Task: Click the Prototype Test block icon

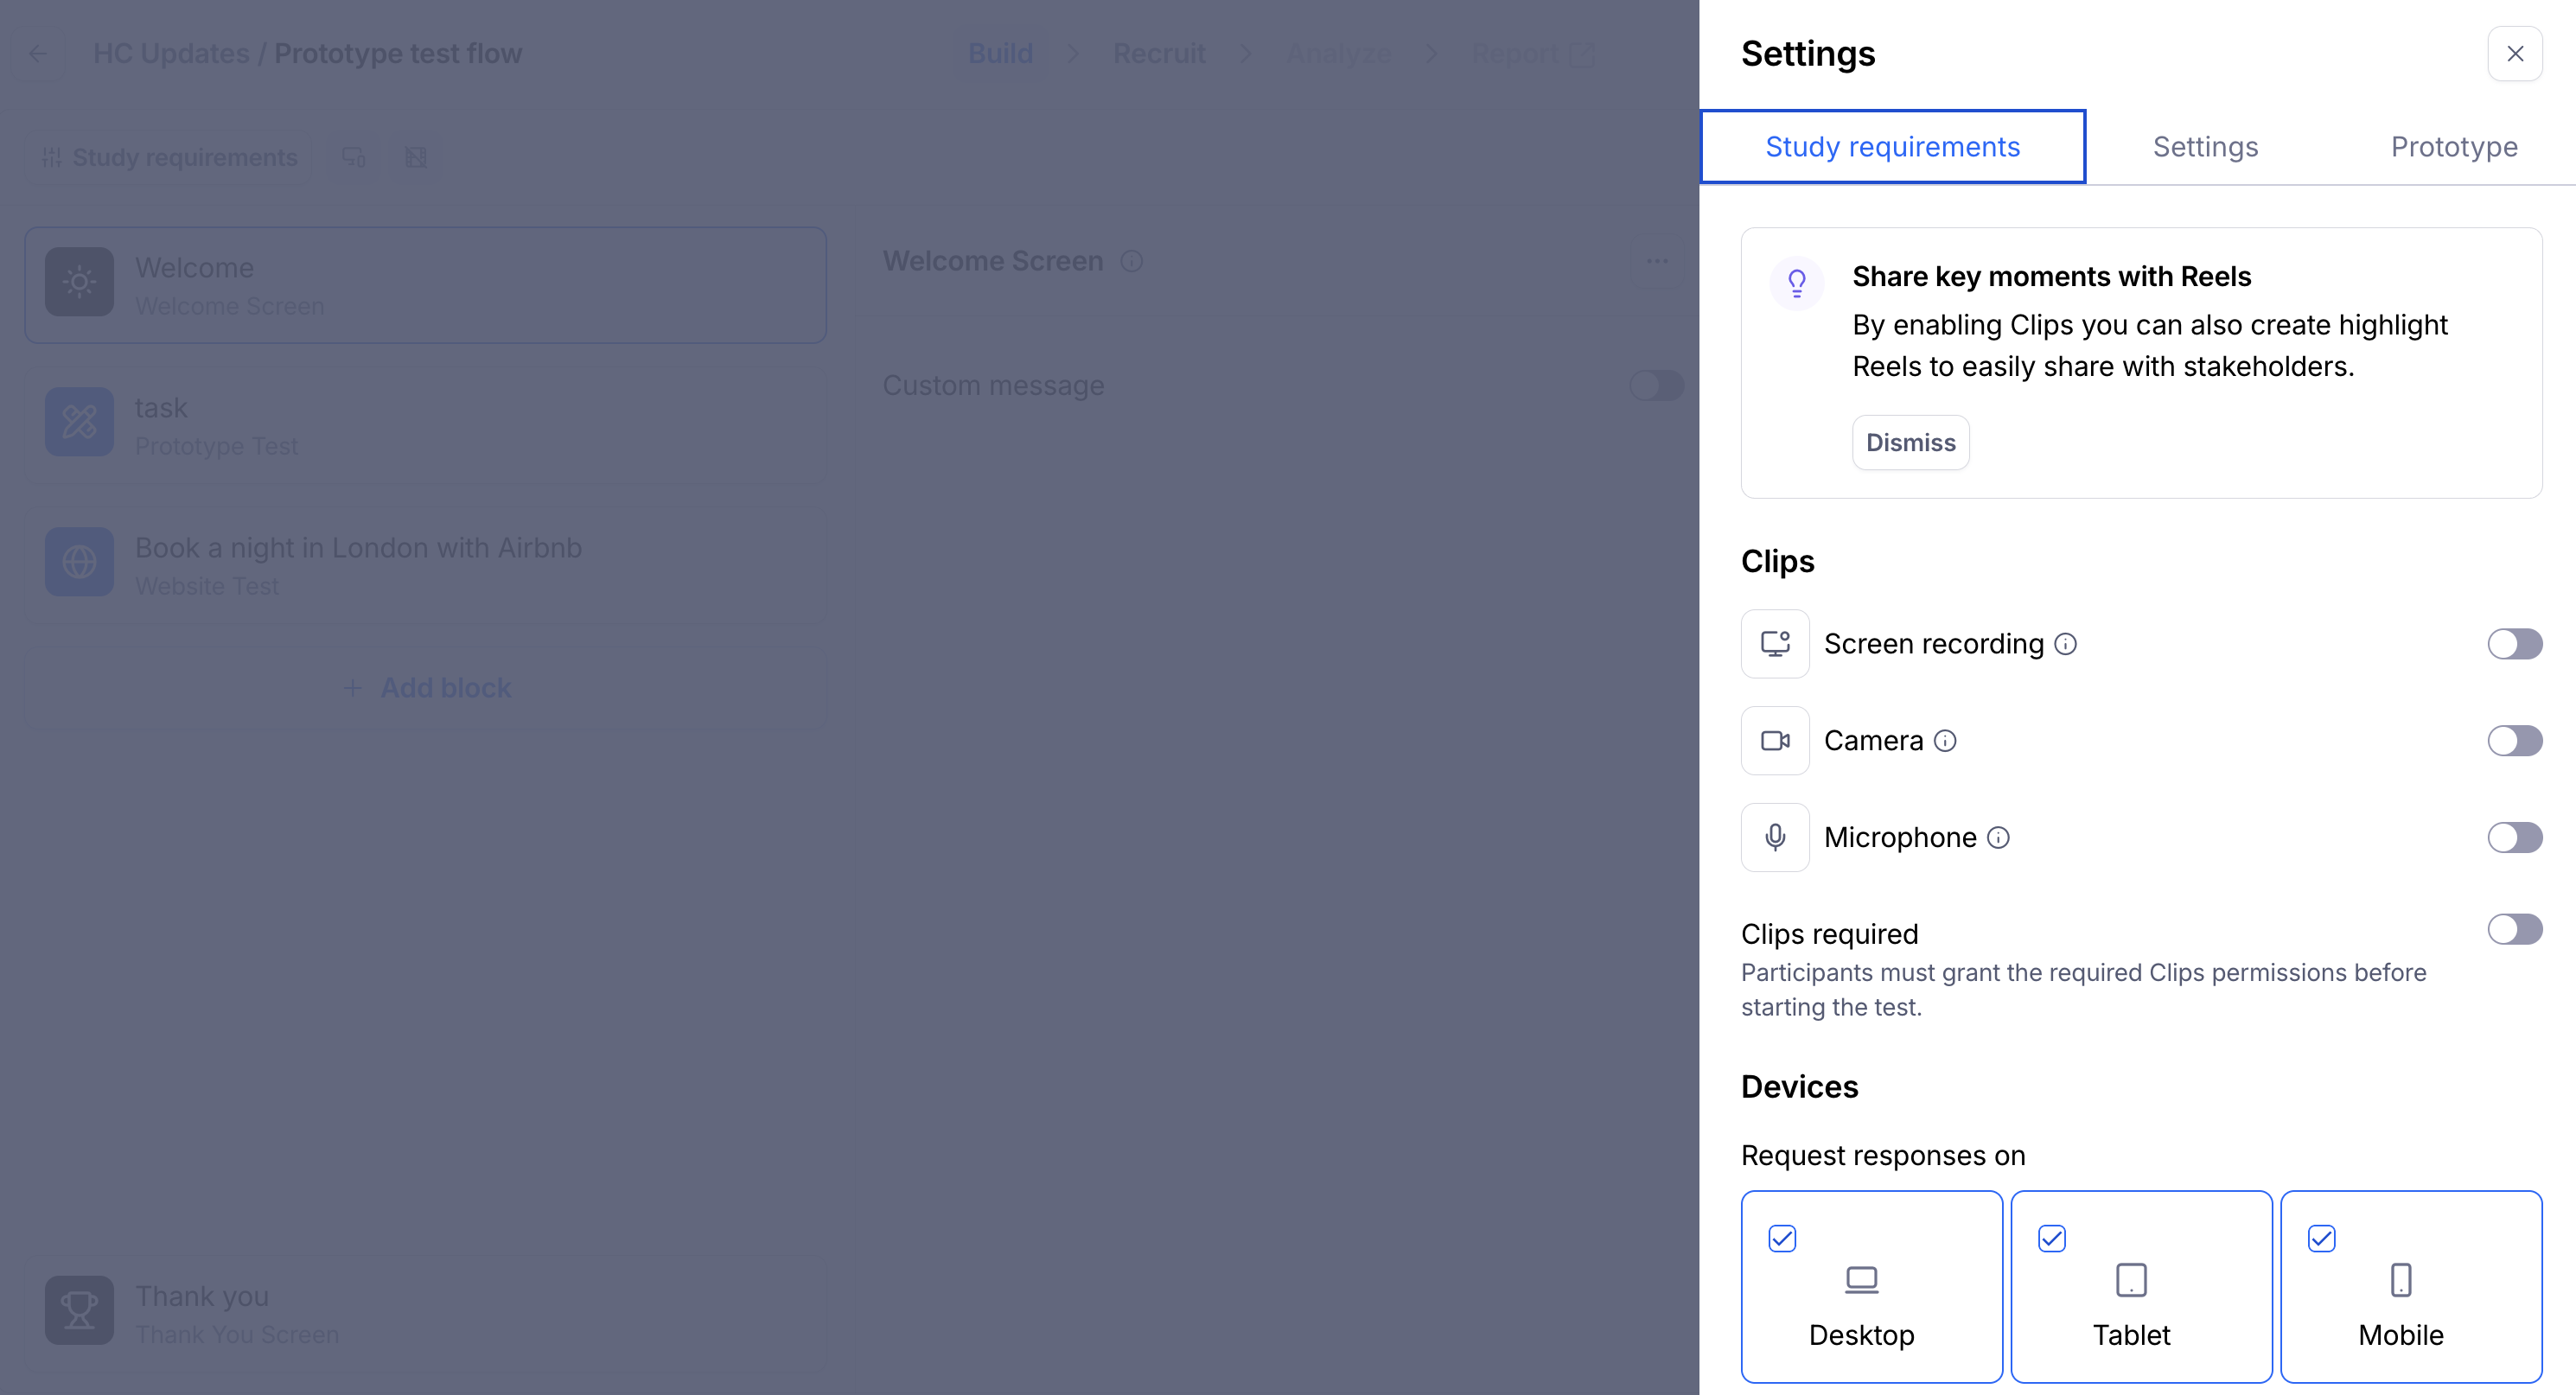Action: point(79,422)
